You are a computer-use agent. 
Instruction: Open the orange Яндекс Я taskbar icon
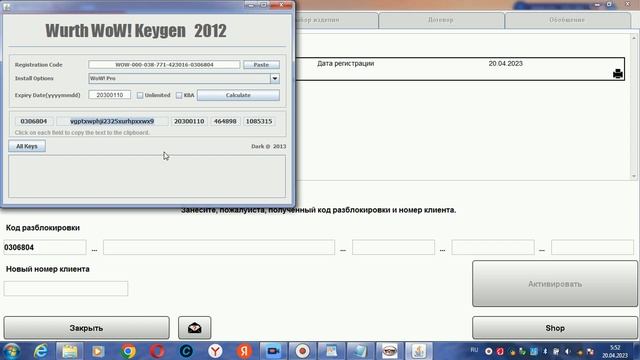[244, 351]
